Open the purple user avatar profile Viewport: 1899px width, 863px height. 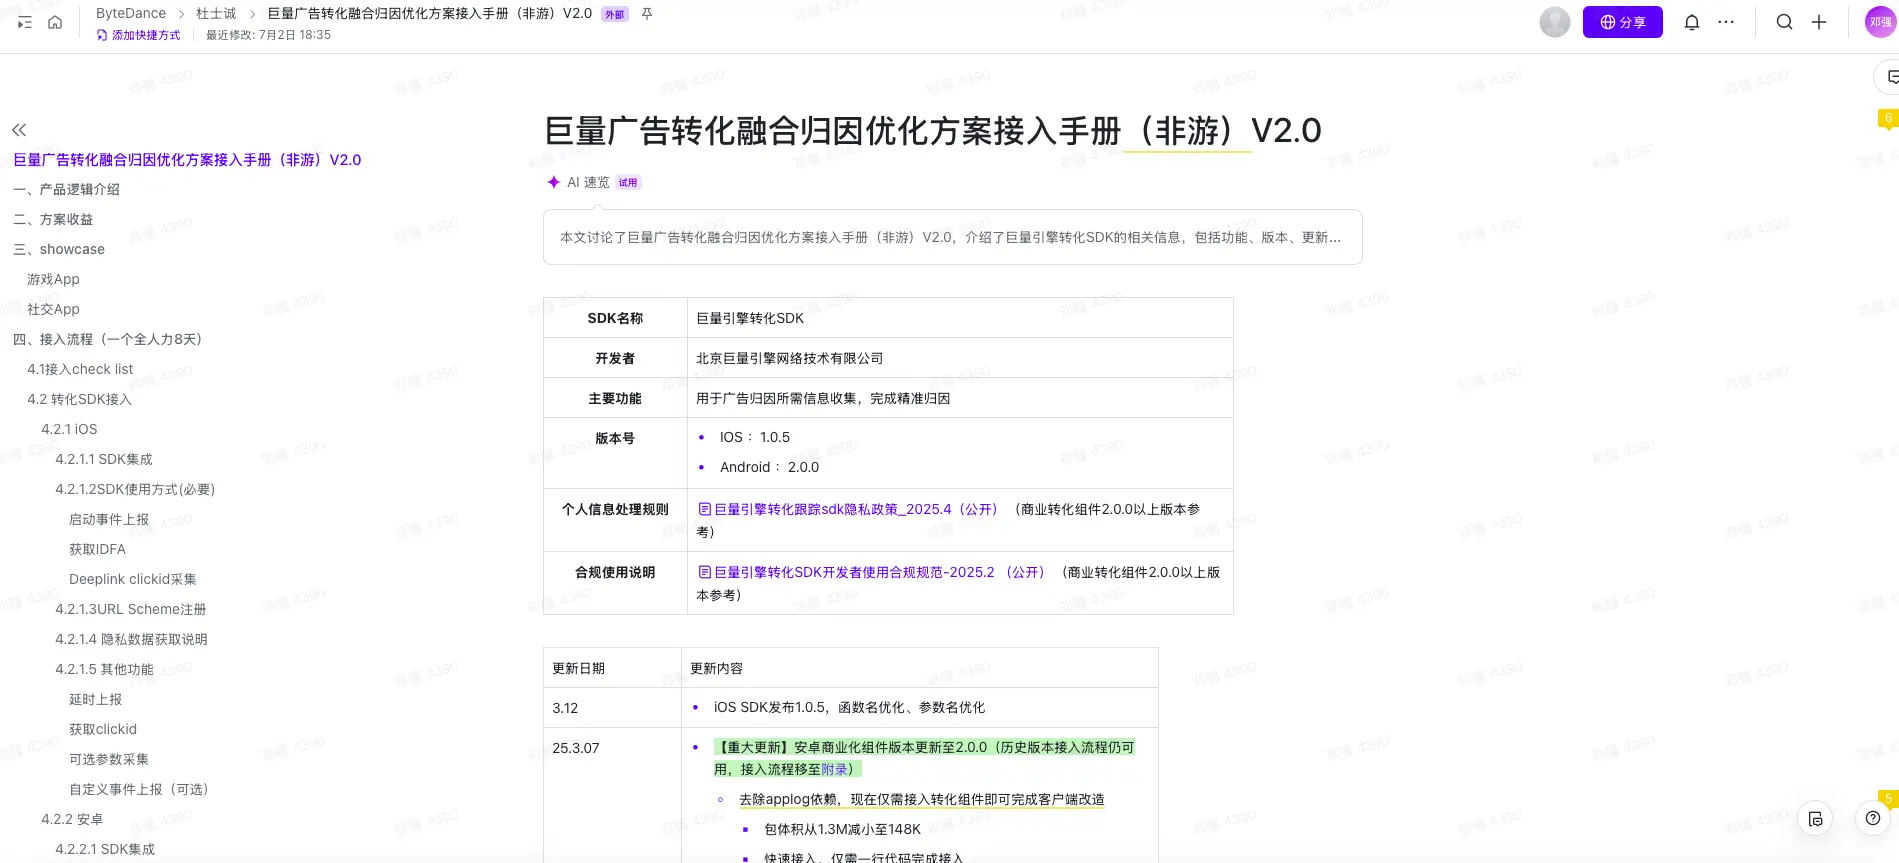click(x=1881, y=22)
